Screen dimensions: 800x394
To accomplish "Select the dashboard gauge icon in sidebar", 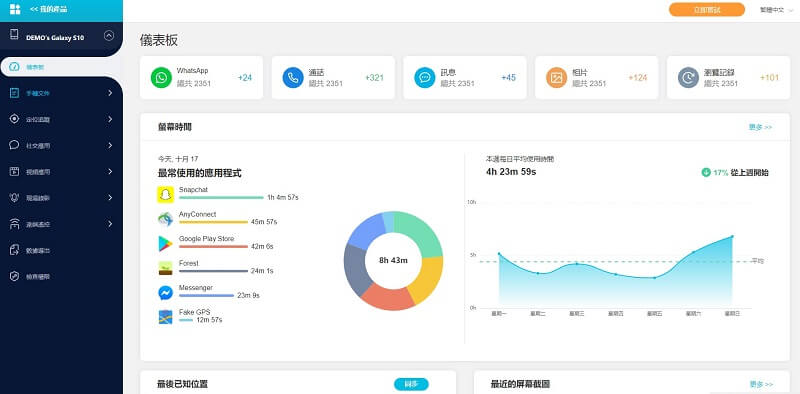I will [x=14, y=67].
